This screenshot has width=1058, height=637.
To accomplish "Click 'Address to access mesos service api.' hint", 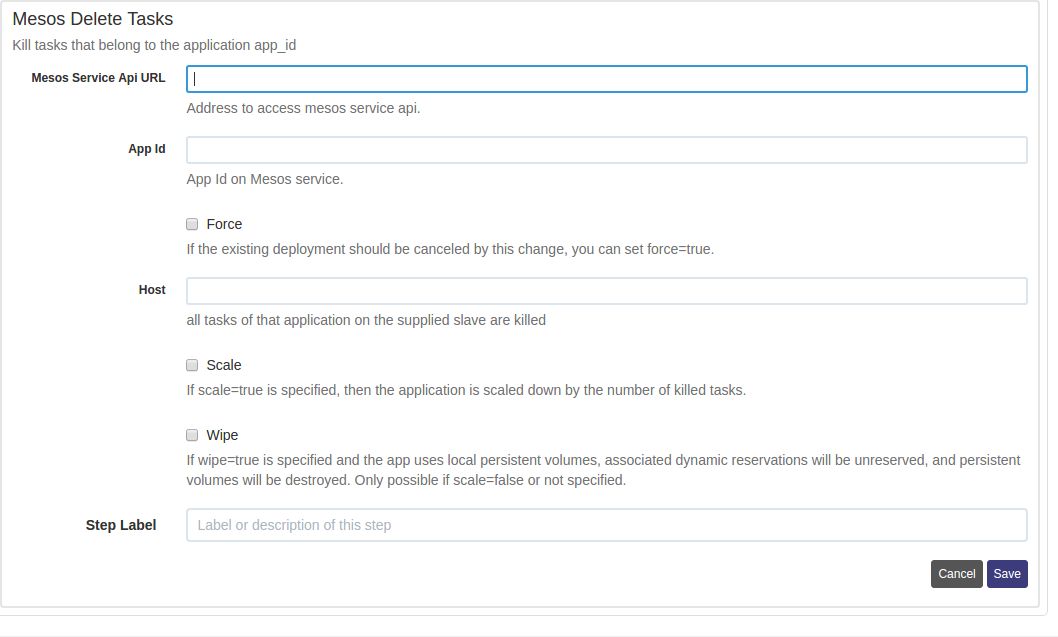I will pos(304,108).
